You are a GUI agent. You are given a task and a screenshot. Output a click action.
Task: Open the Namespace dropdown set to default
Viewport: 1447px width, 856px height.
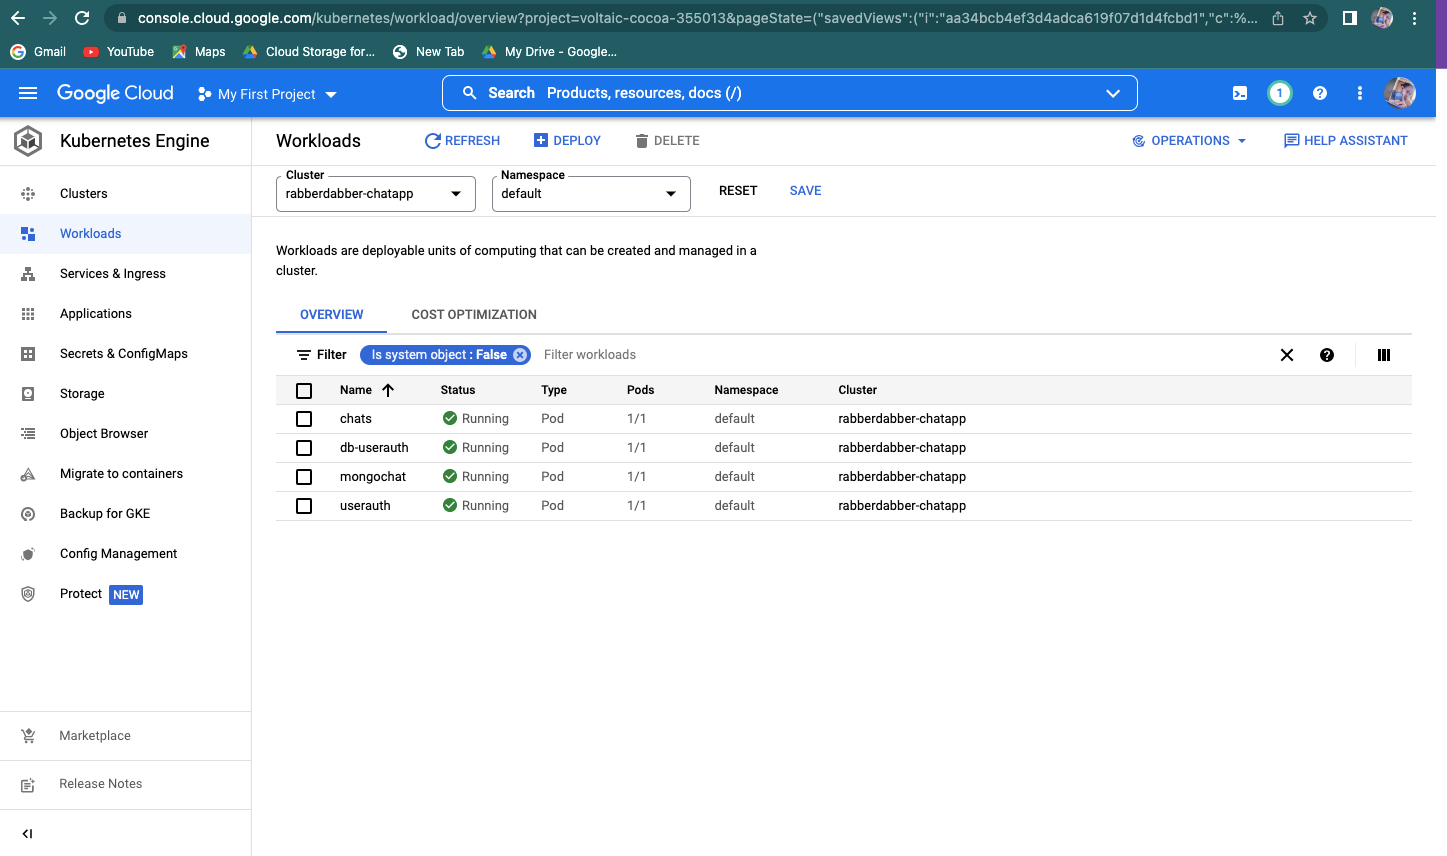tap(591, 194)
